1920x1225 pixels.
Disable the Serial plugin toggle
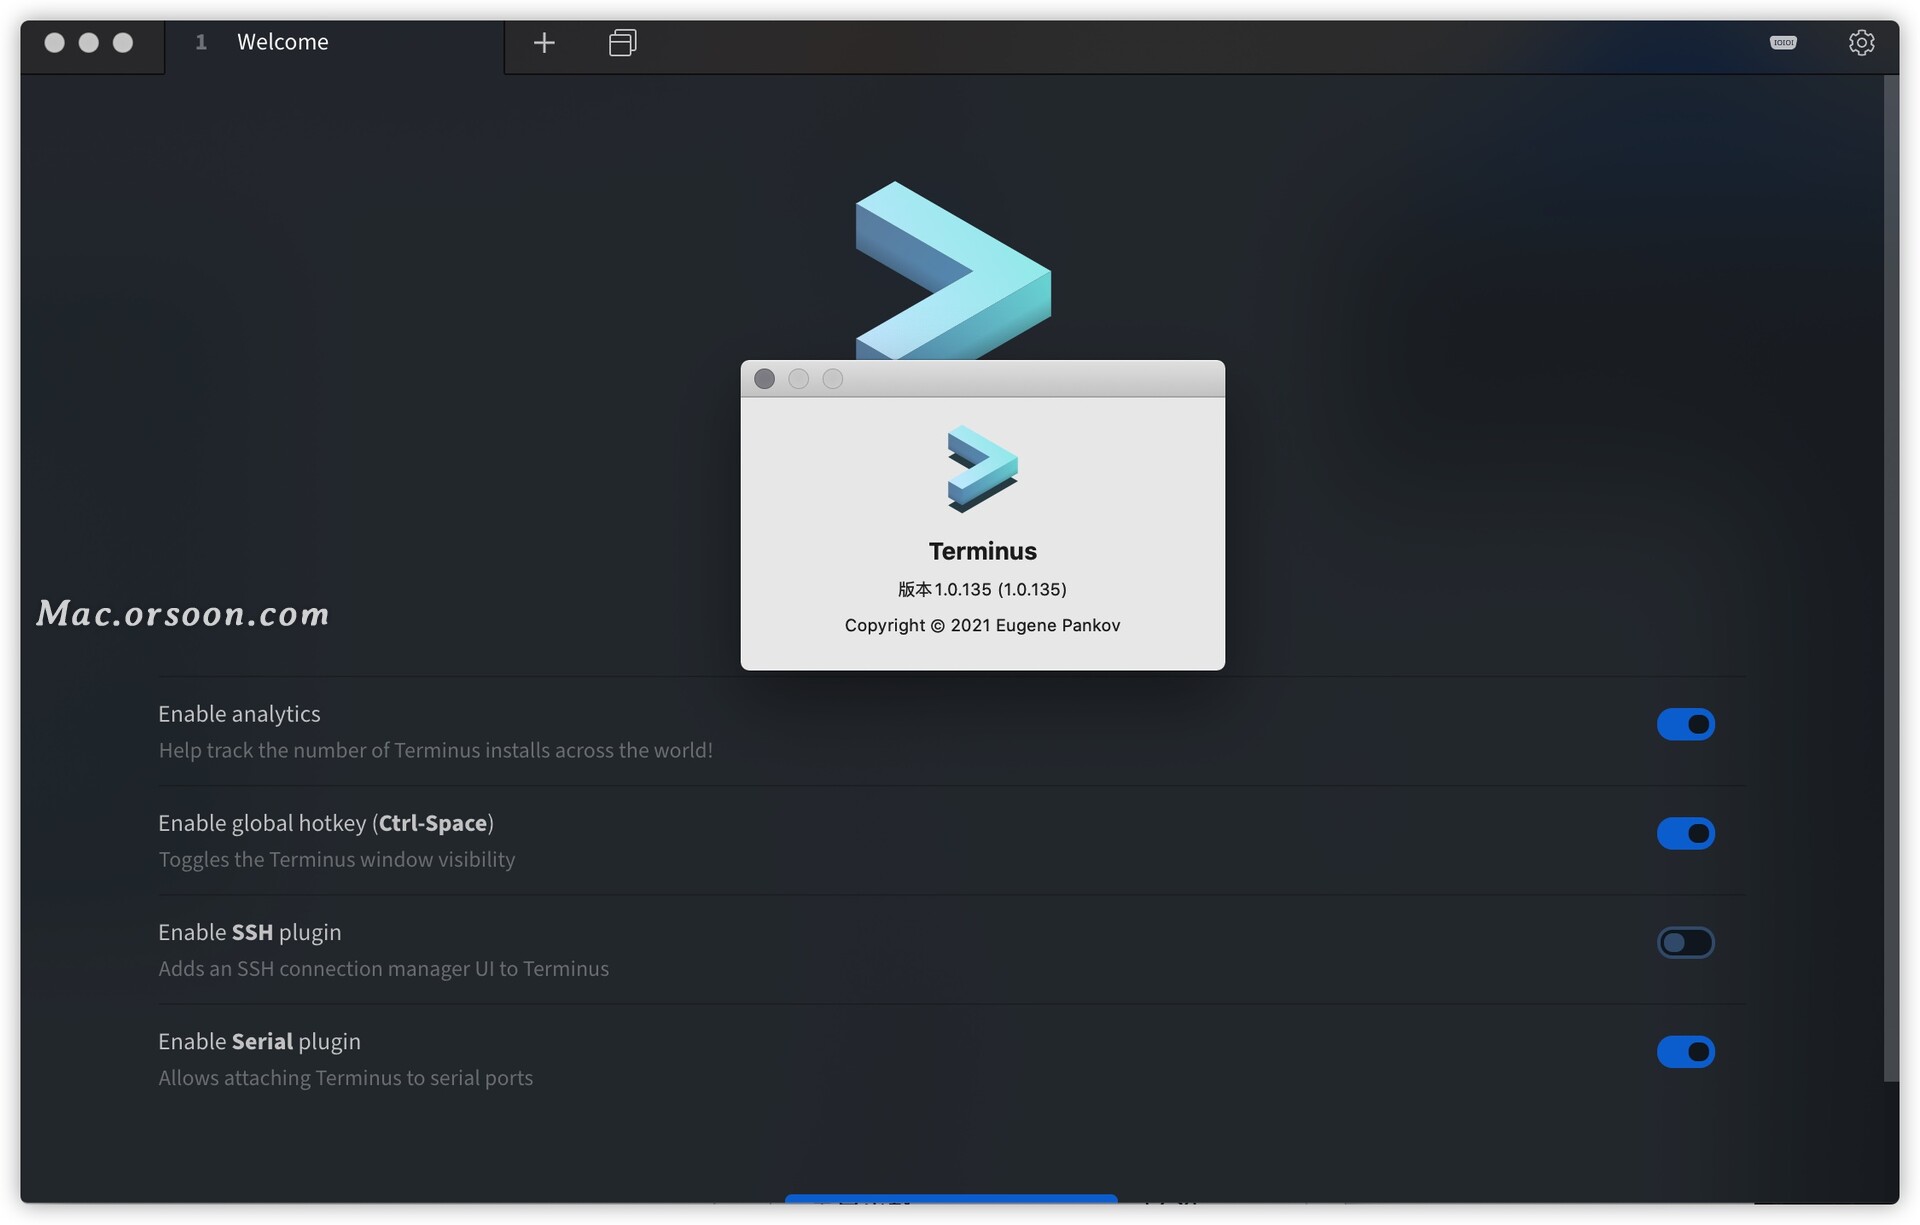(1687, 1051)
